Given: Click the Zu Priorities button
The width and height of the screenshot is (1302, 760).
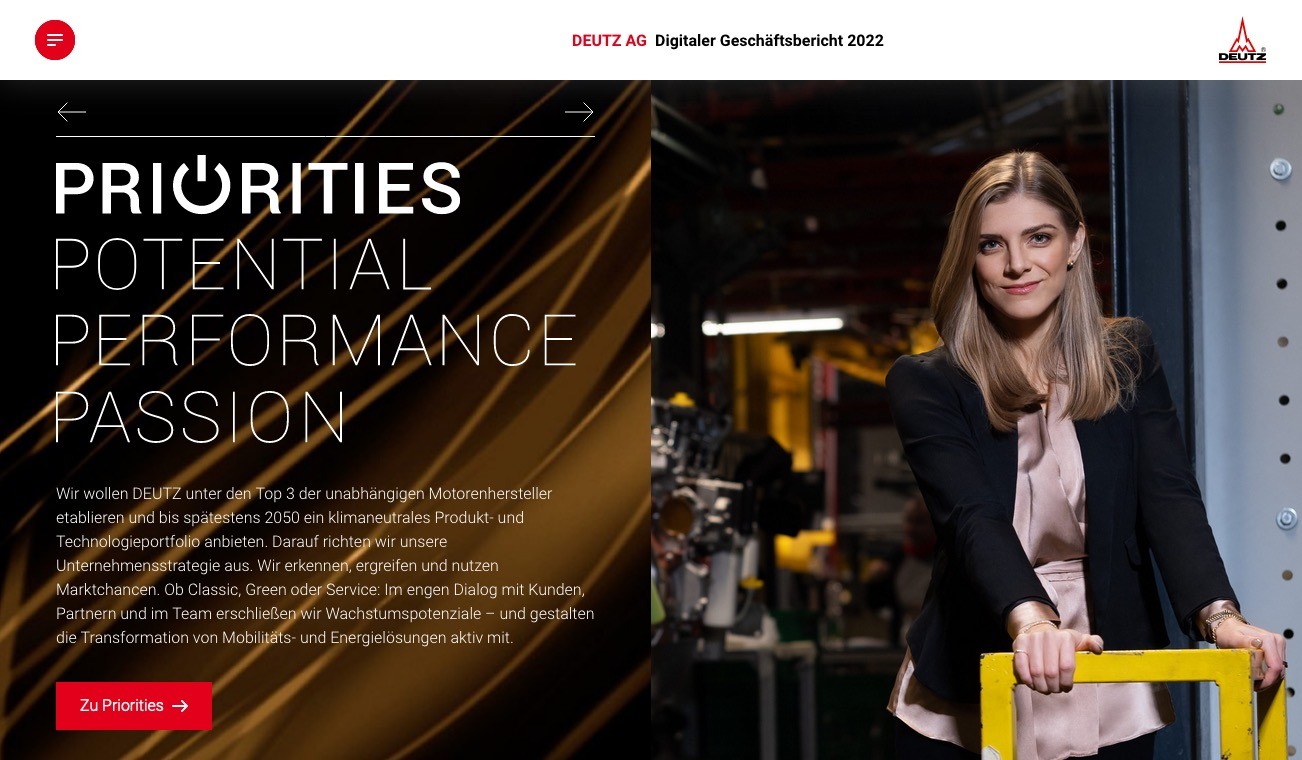Looking at the screenshot, I should (x=134, y=706).
